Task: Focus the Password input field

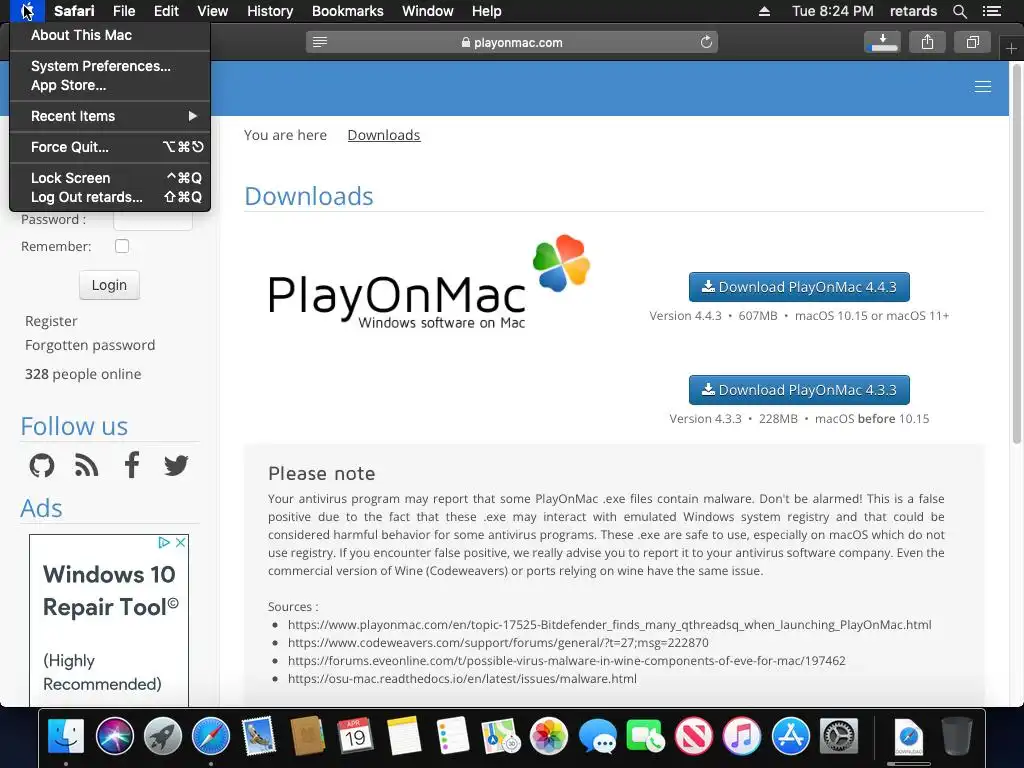Action: (x=153, y=221)
